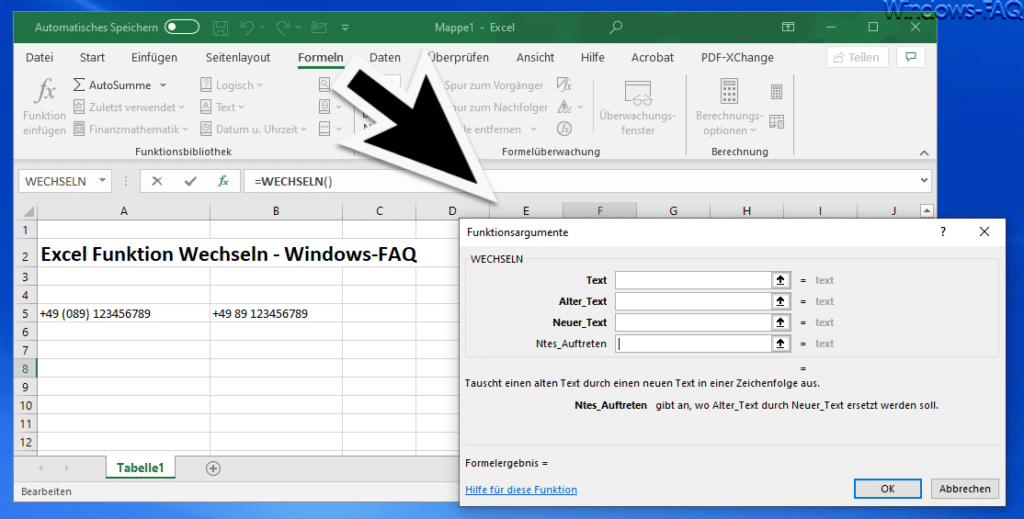Click the evaluate formula icon
The image size is (1024, 519).
[x=564, y=129]
